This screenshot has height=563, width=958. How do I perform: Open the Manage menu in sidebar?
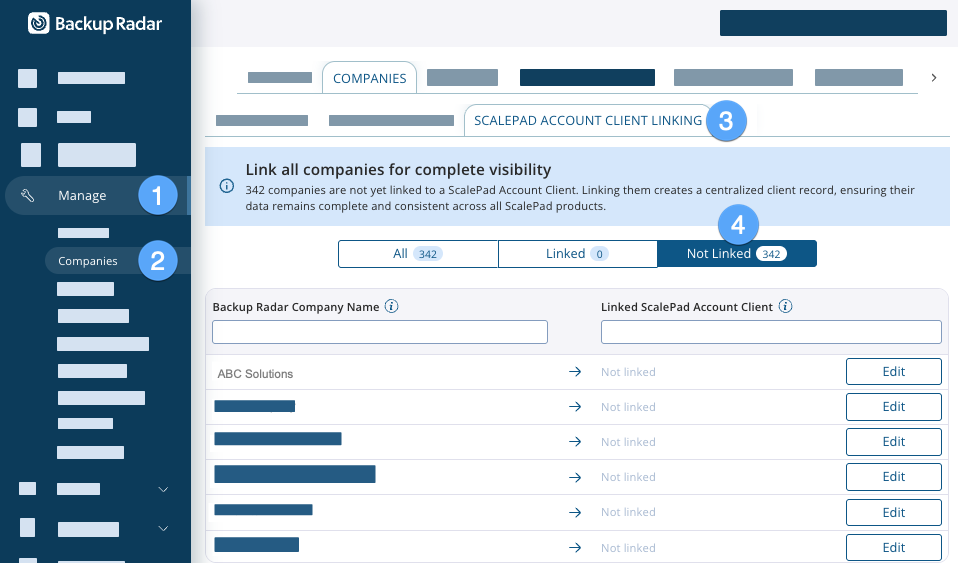[82, 196]
